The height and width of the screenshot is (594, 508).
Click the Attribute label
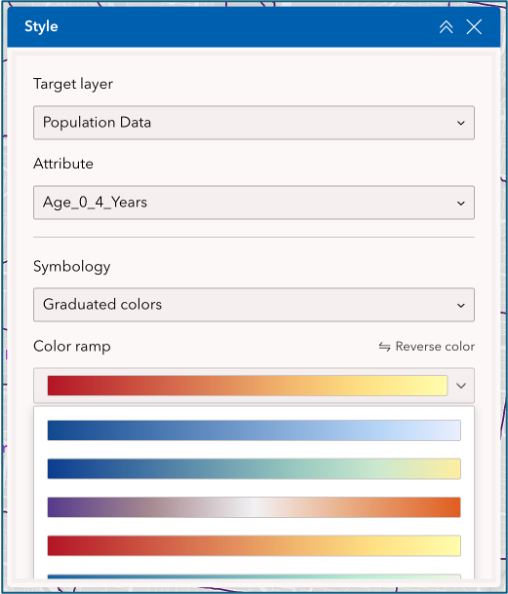point(63,164)
